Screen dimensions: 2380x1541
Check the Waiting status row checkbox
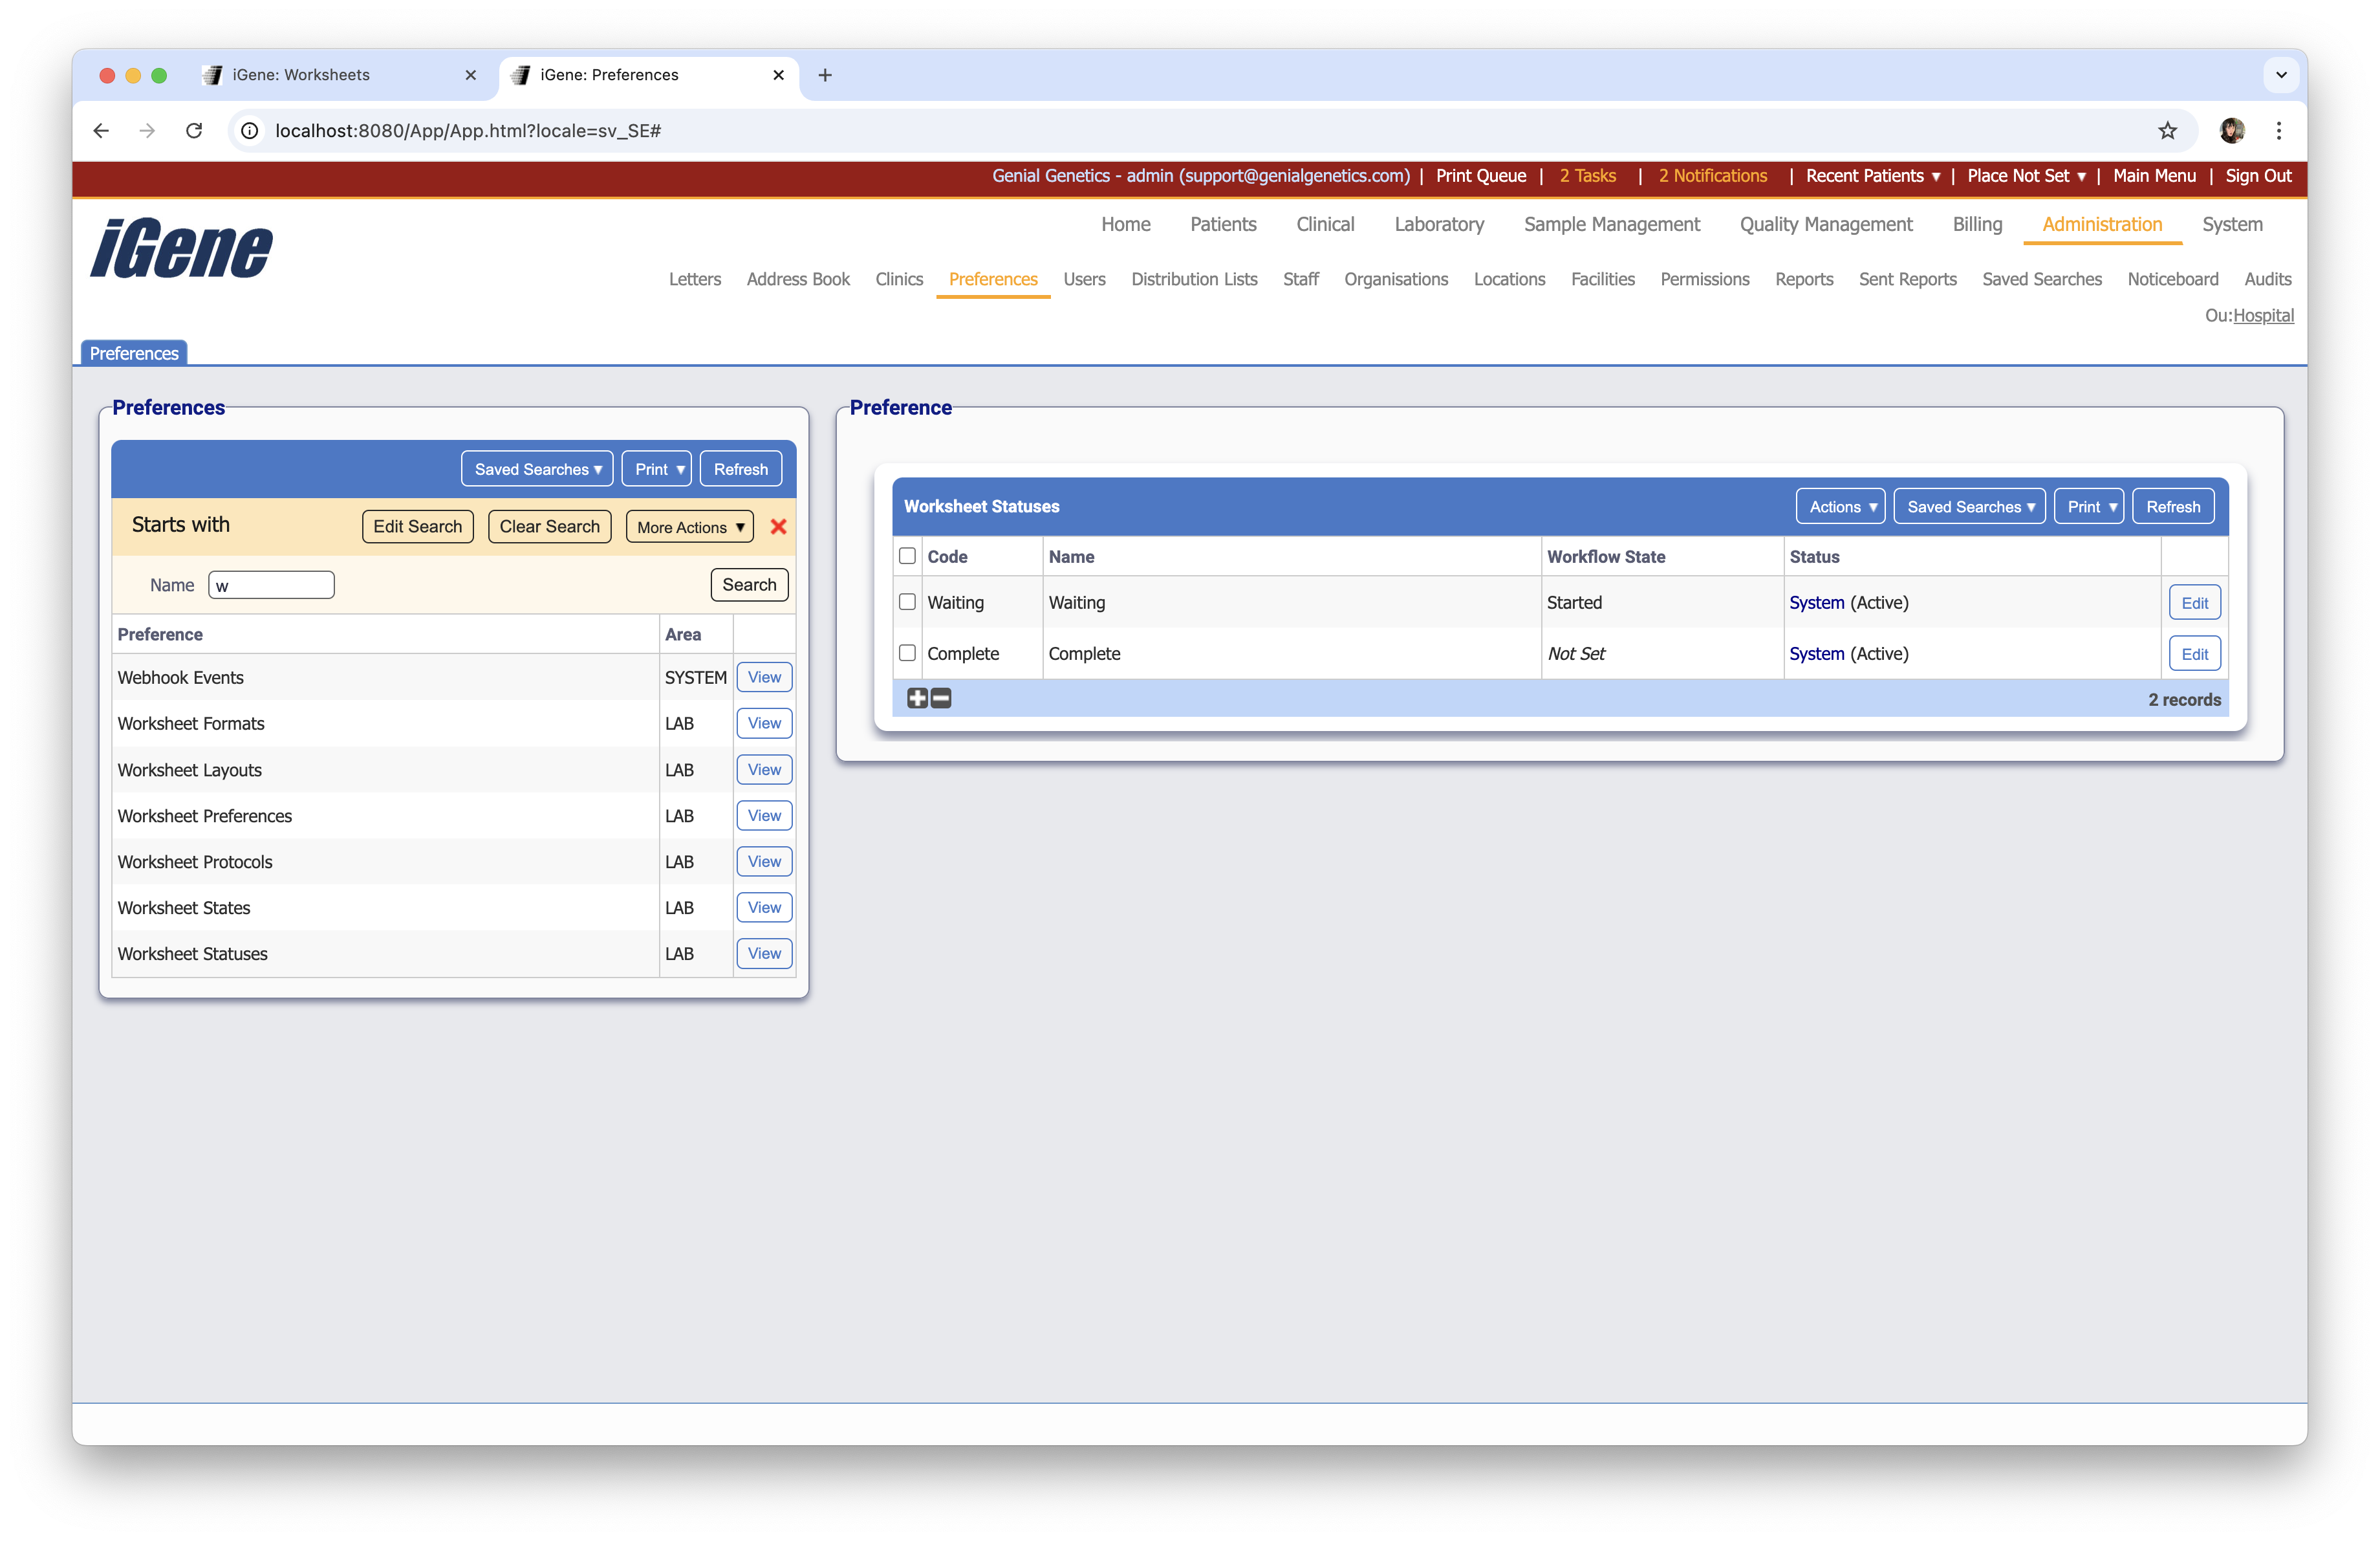click(907, 602)
